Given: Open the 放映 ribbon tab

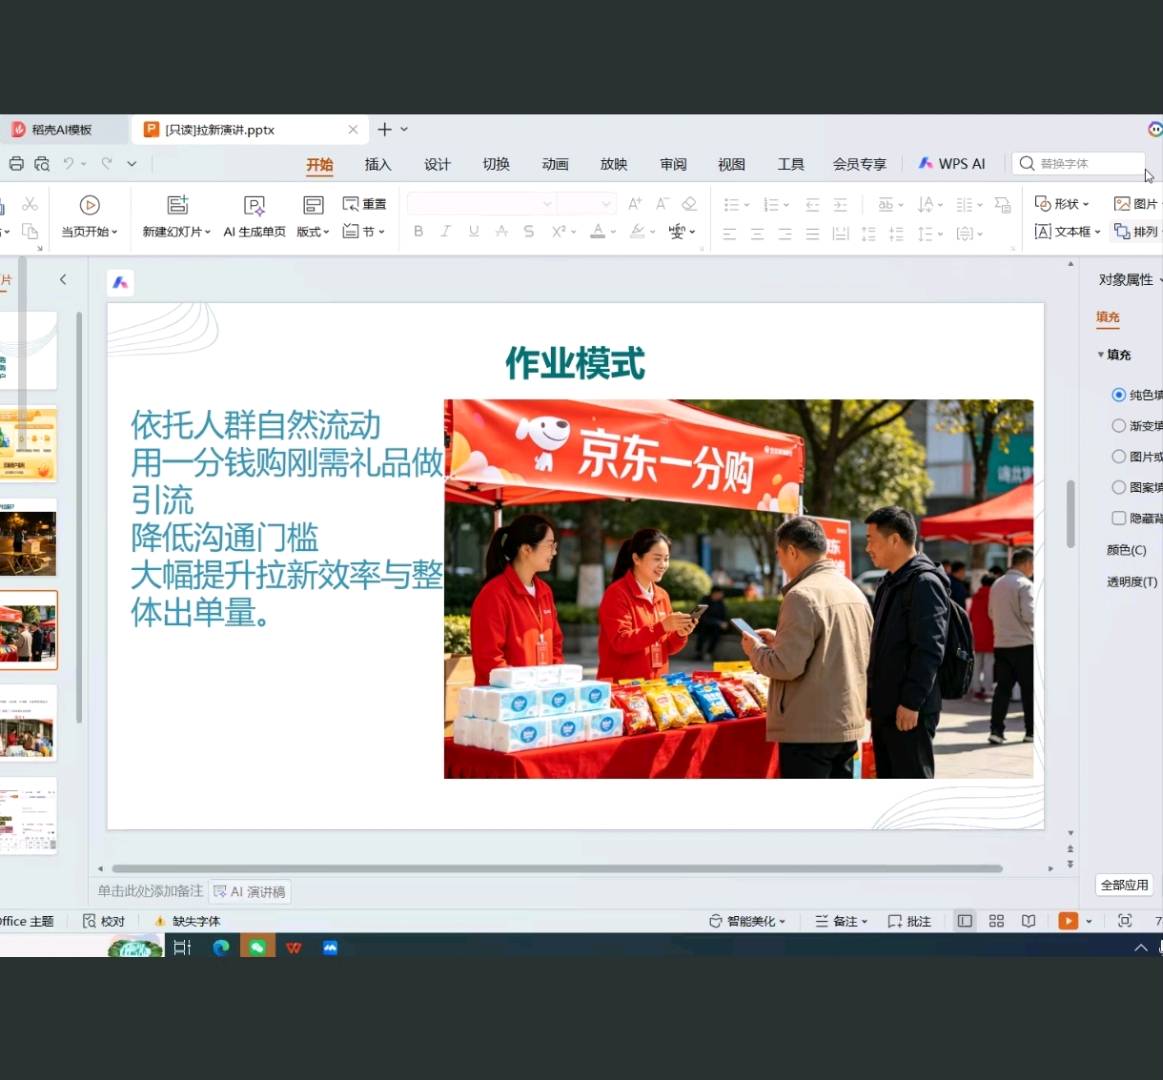Looking at the screenshot, I should pos(613,164).
